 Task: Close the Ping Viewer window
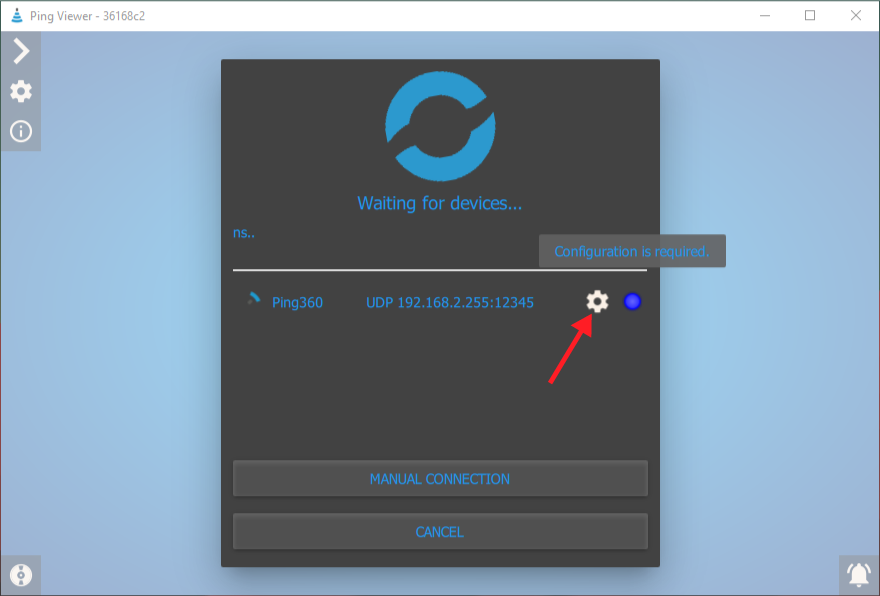856,15
